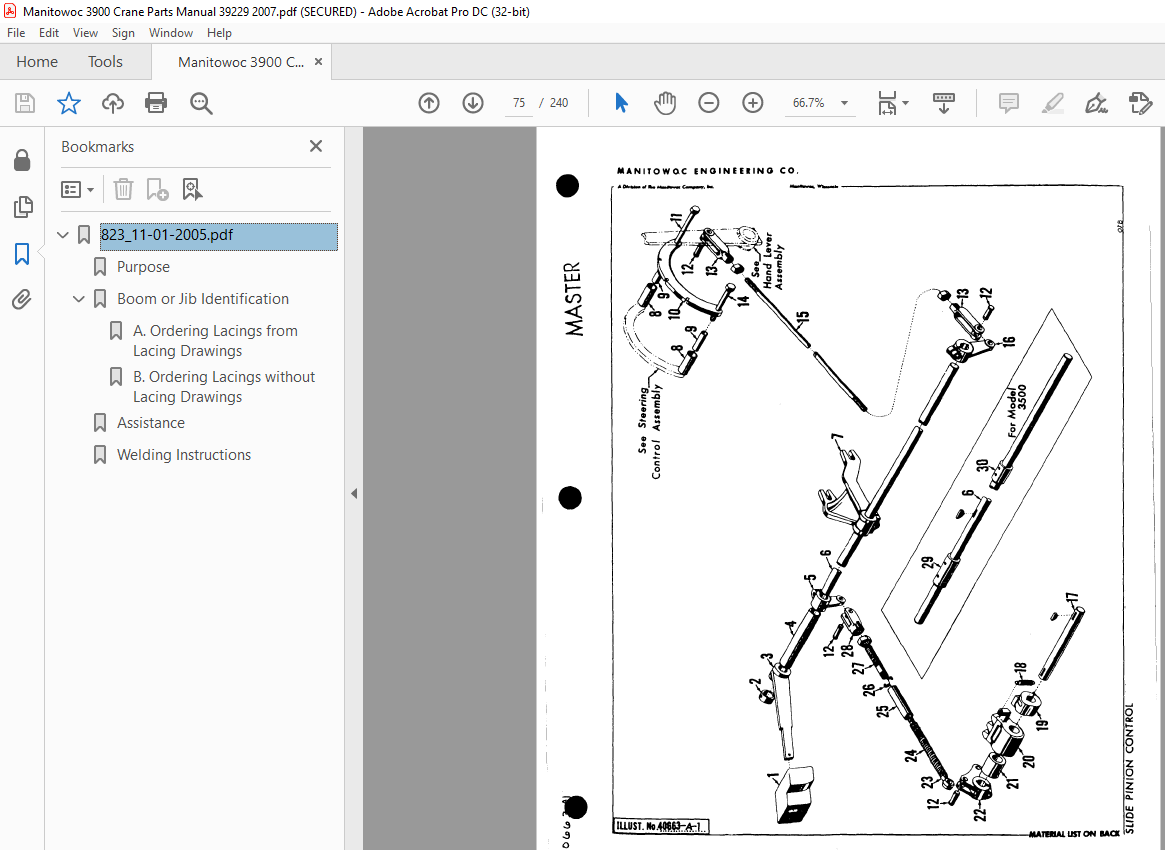Toggle the Bookmarks panel sidebar icon

coord(22,253)
